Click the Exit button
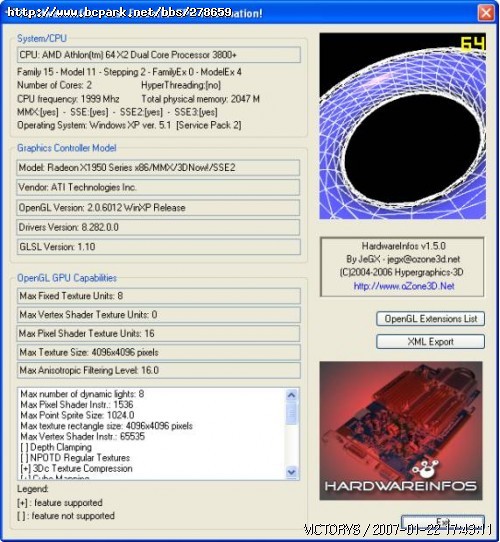 click(x=443, y=522)
